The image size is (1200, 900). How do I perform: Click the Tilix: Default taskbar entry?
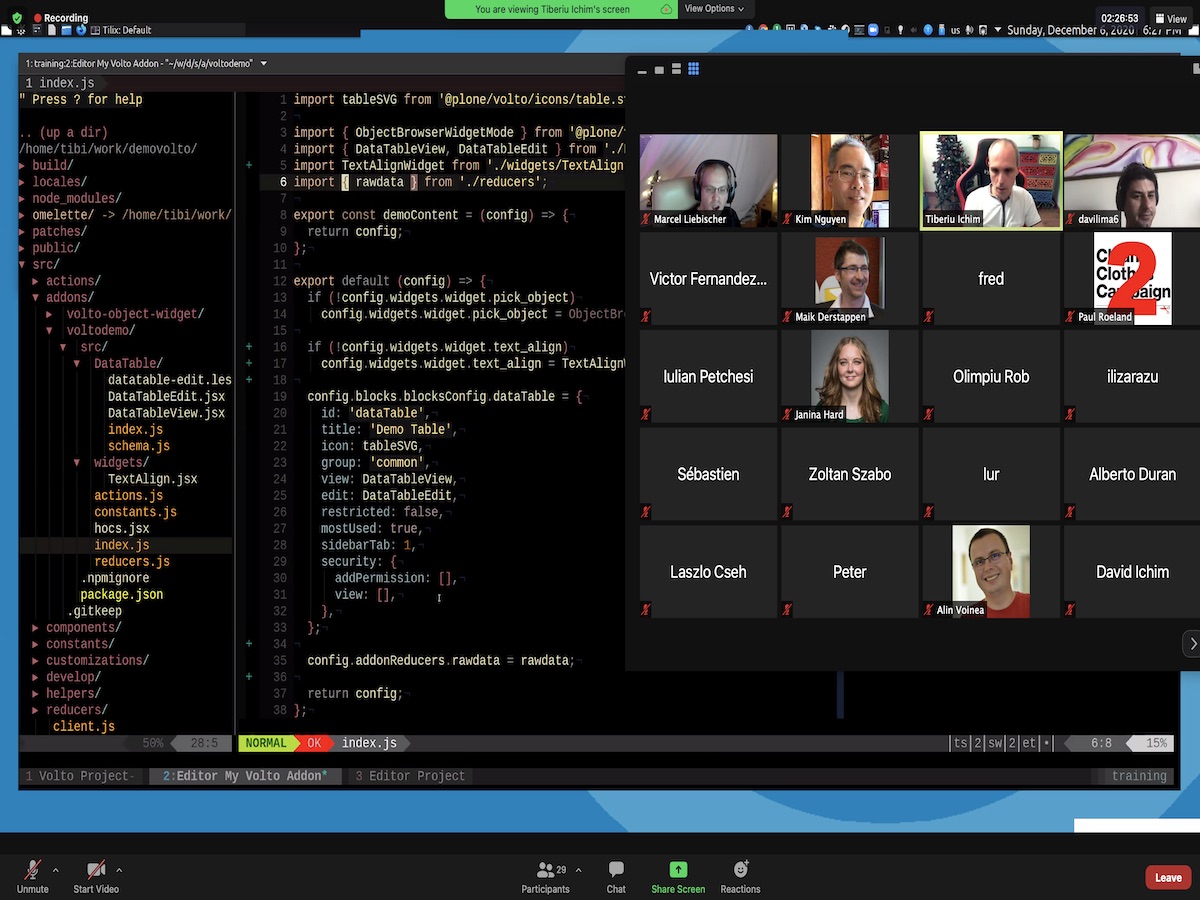coord(119,30)
